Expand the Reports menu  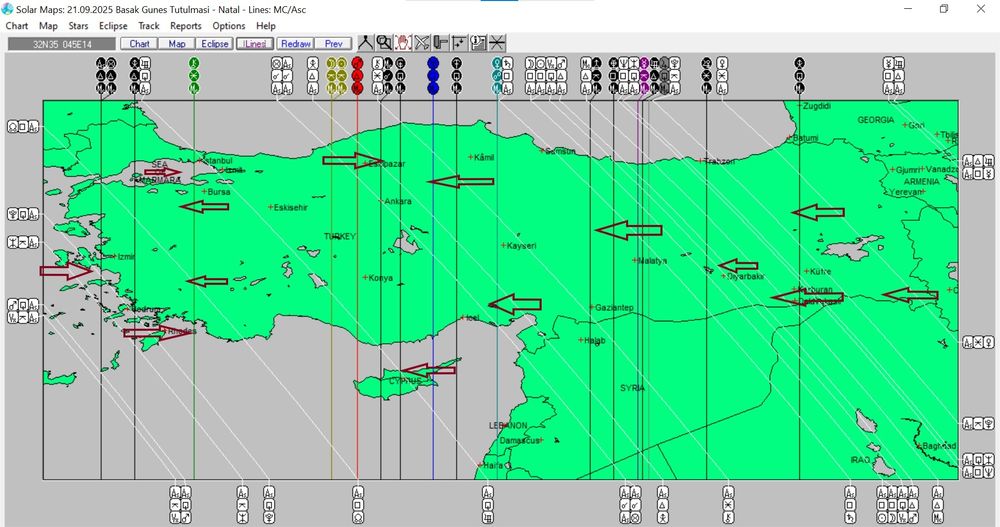point(186,26)
